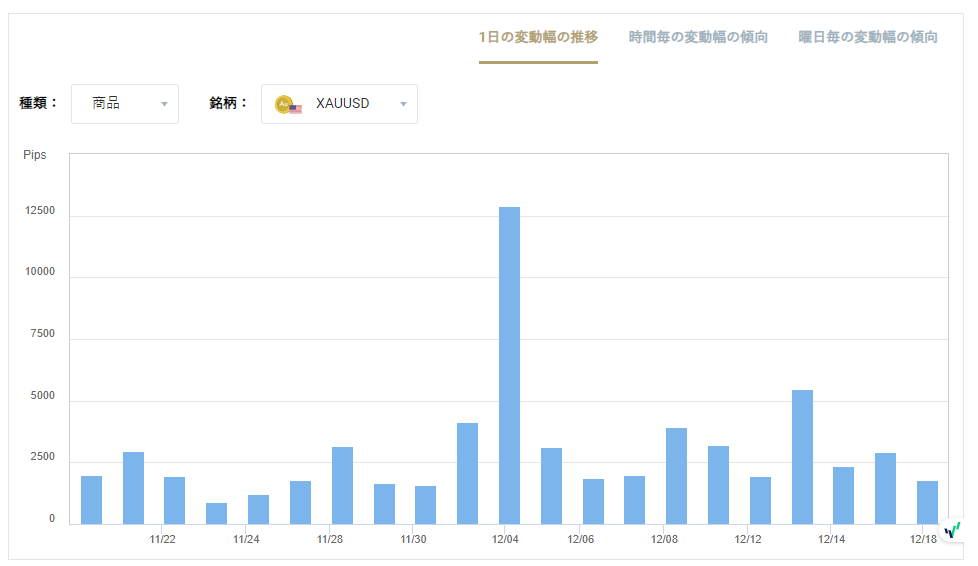Switch to 曜日毎の変動幅の傾向 tab

tap(868, 37)
